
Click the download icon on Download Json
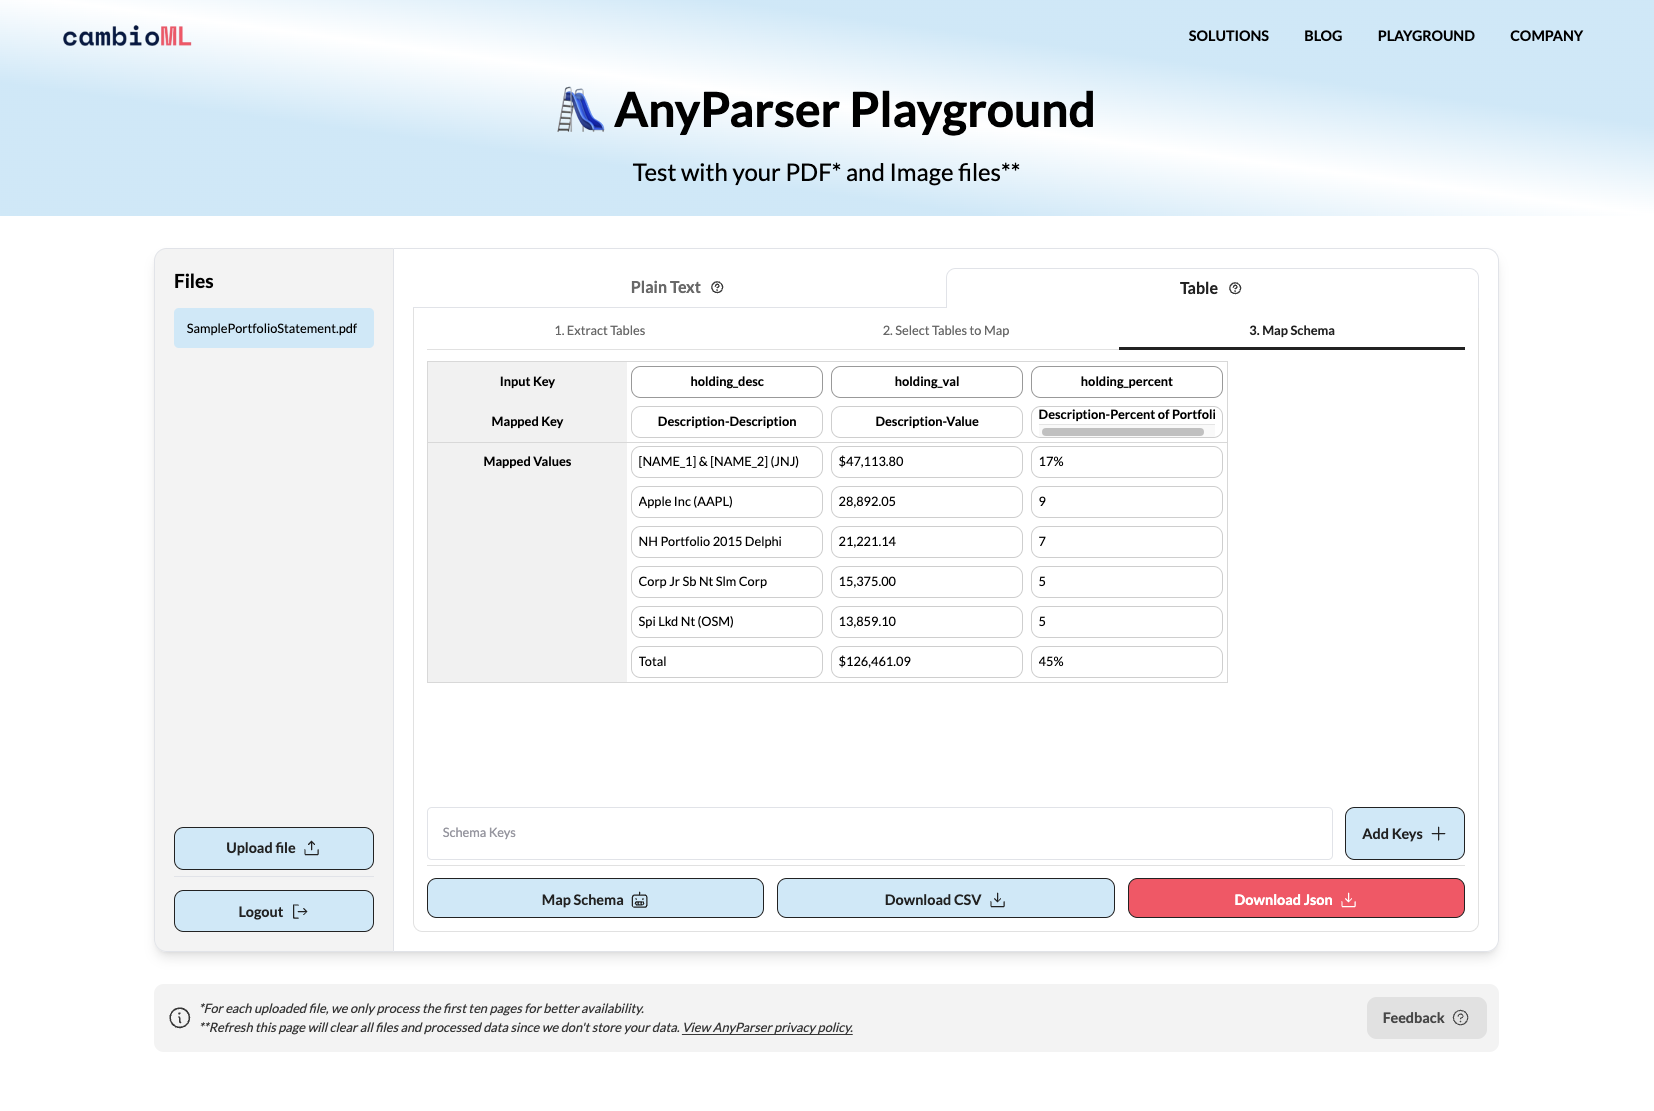[1348, 900]
